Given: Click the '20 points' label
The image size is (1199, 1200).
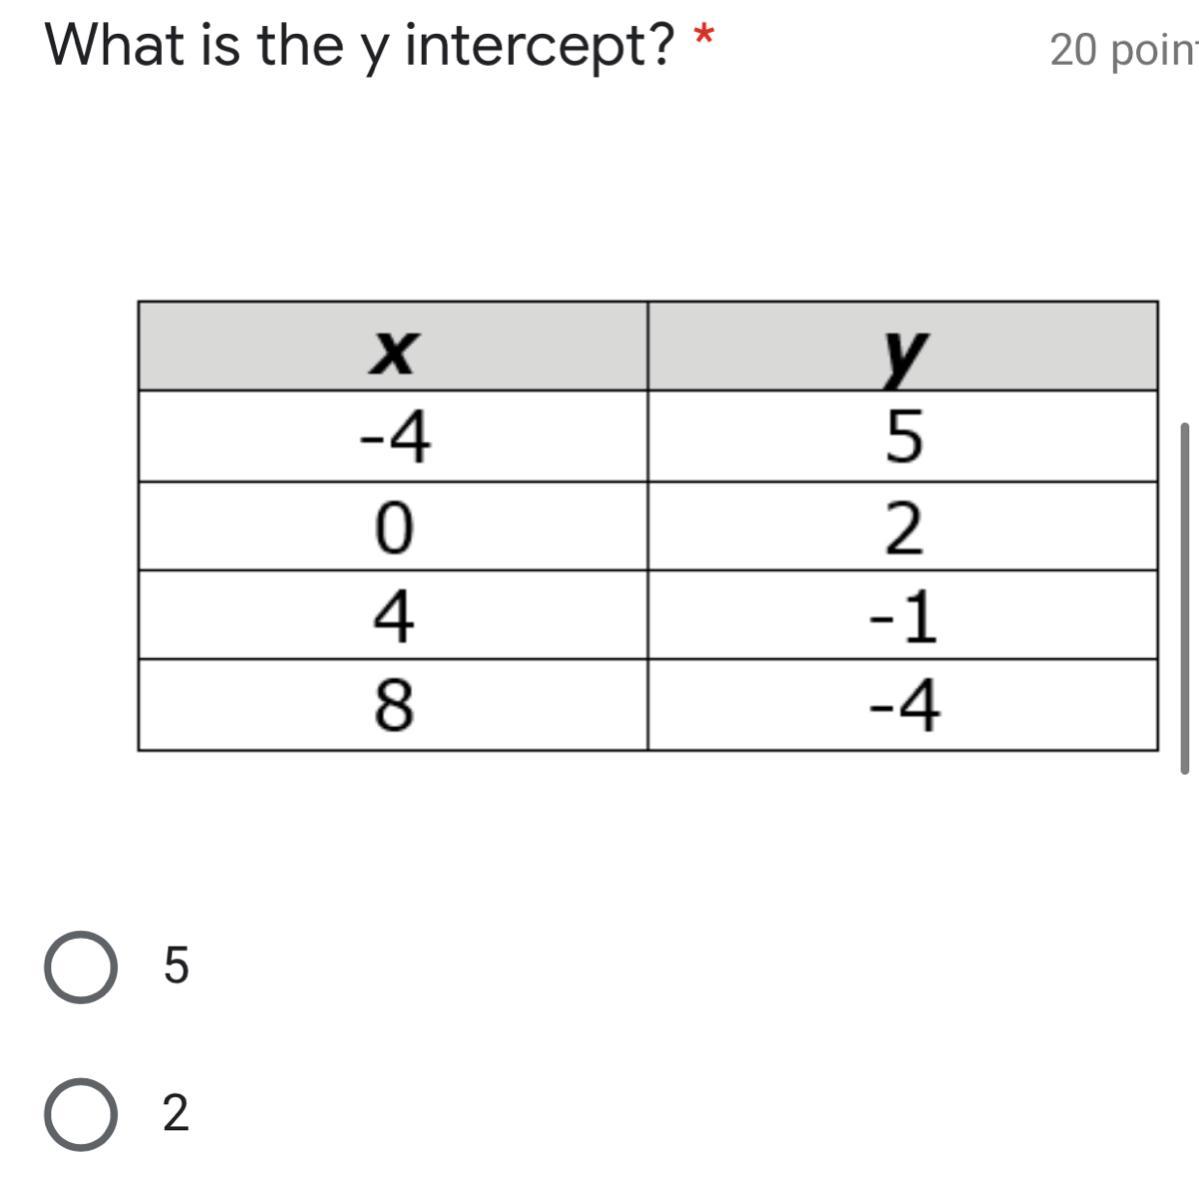Looking at the screenshot, I should (x=1124, y=49).
